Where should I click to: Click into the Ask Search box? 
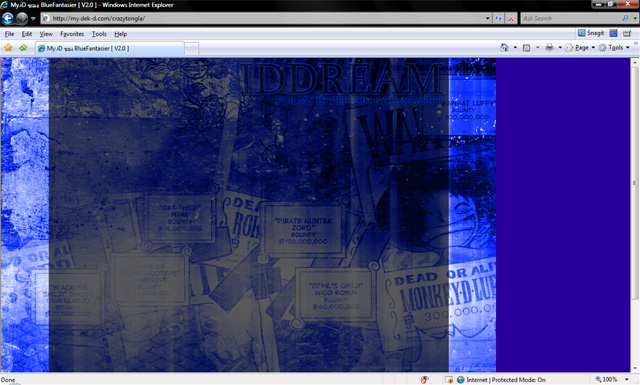pos(571,18)
